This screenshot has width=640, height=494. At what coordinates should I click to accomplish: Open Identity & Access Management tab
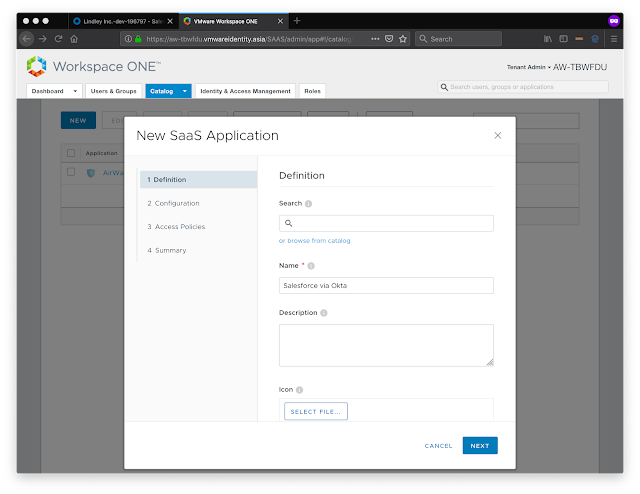point(245,91)
